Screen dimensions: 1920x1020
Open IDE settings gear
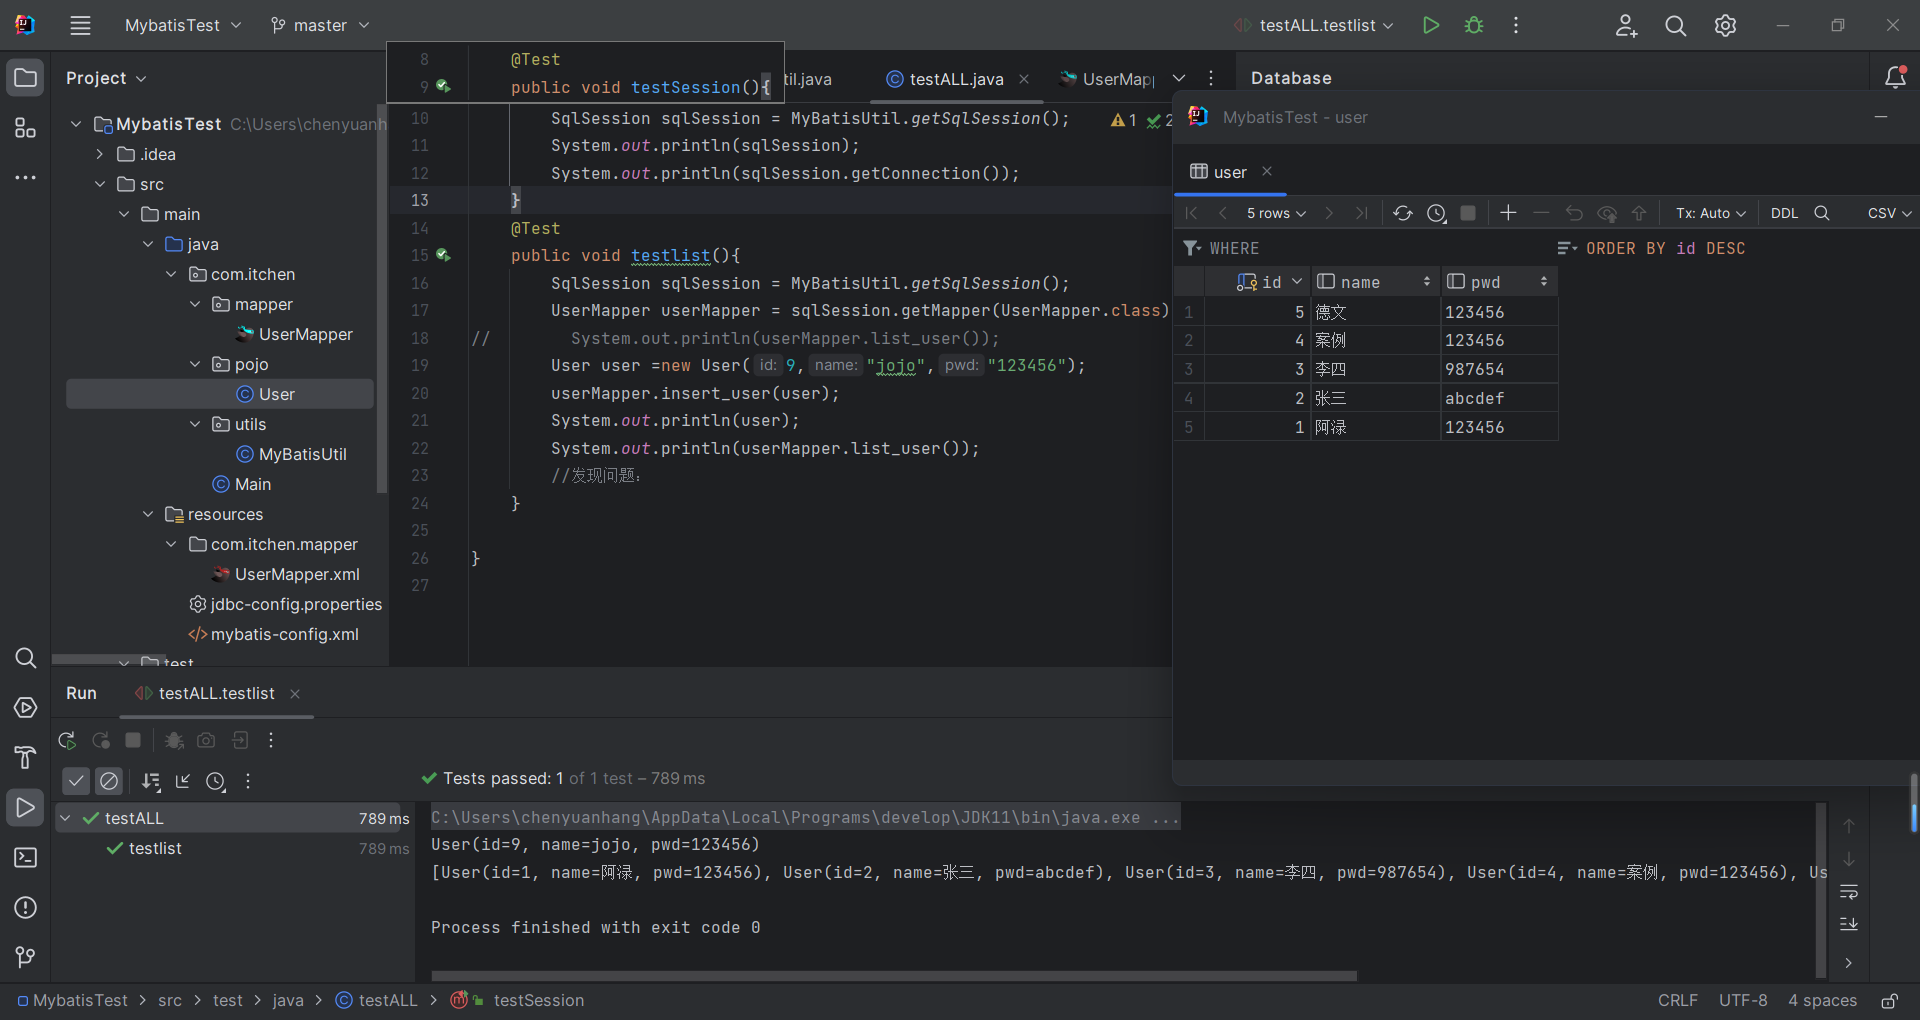(x=1725, y=25)
